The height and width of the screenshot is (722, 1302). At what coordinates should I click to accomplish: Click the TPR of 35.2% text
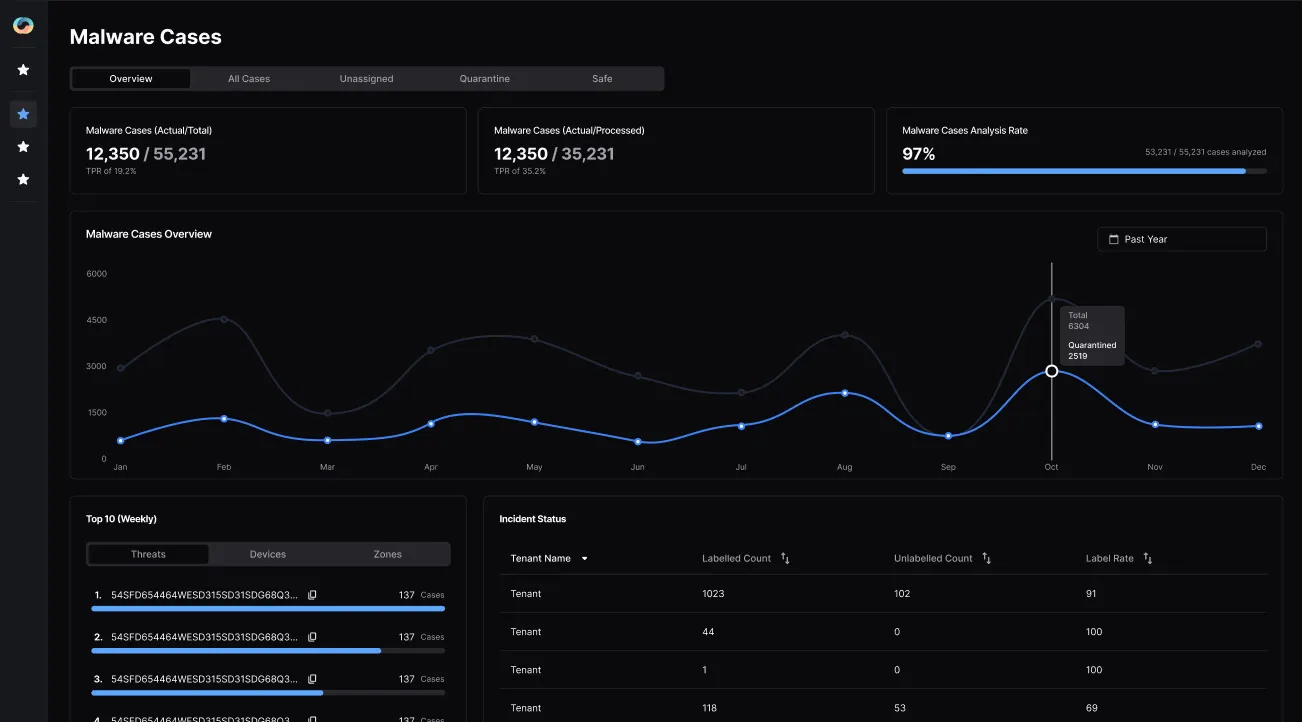pyautogui.click(x=520, y=172)
